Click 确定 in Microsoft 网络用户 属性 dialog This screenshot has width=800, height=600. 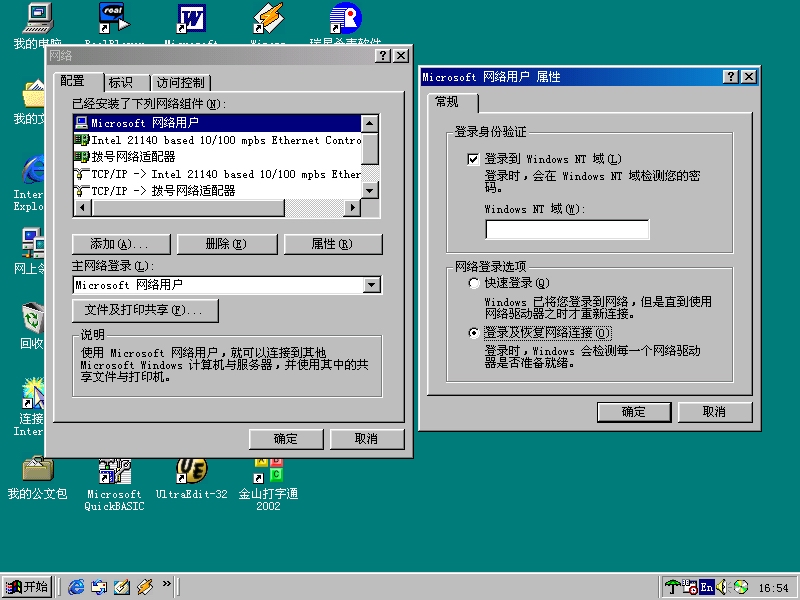pyautogui.click(x=634, y=412)
